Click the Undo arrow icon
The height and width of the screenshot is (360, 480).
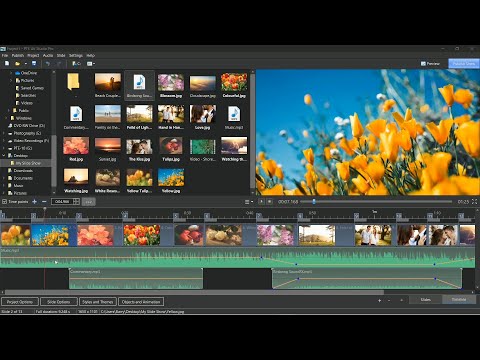tap(48, 63)
